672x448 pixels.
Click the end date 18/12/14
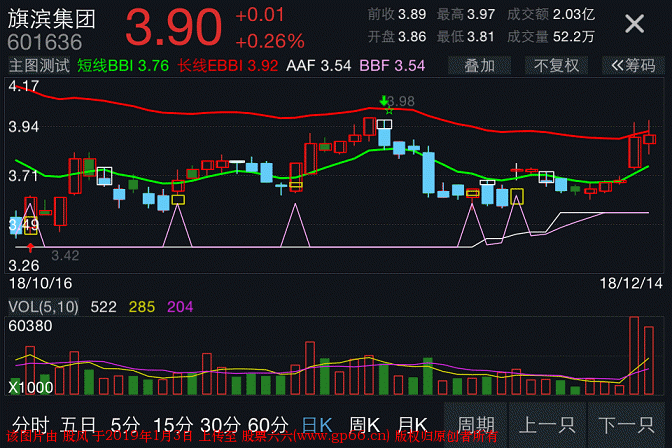[x=631, y=283]
